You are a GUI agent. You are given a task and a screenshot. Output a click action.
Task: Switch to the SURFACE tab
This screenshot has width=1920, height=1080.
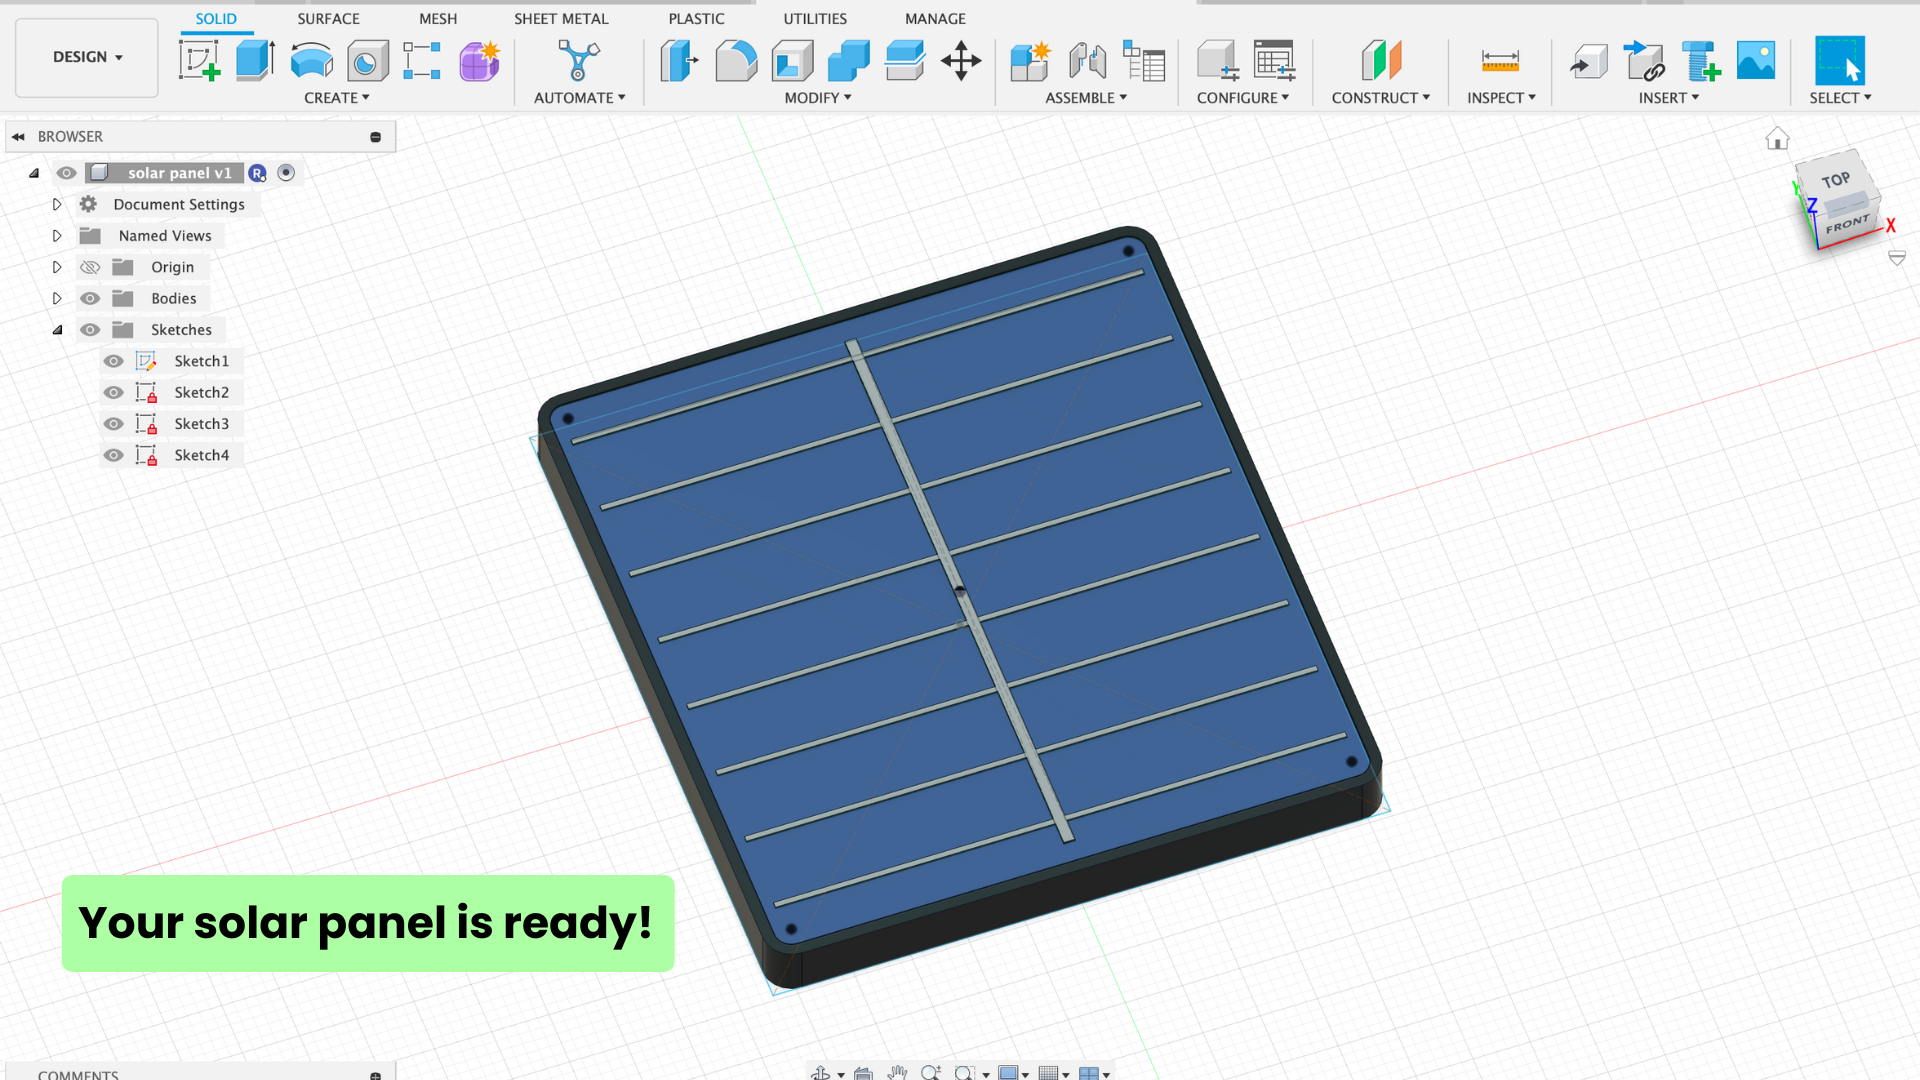tap(328, 19)
